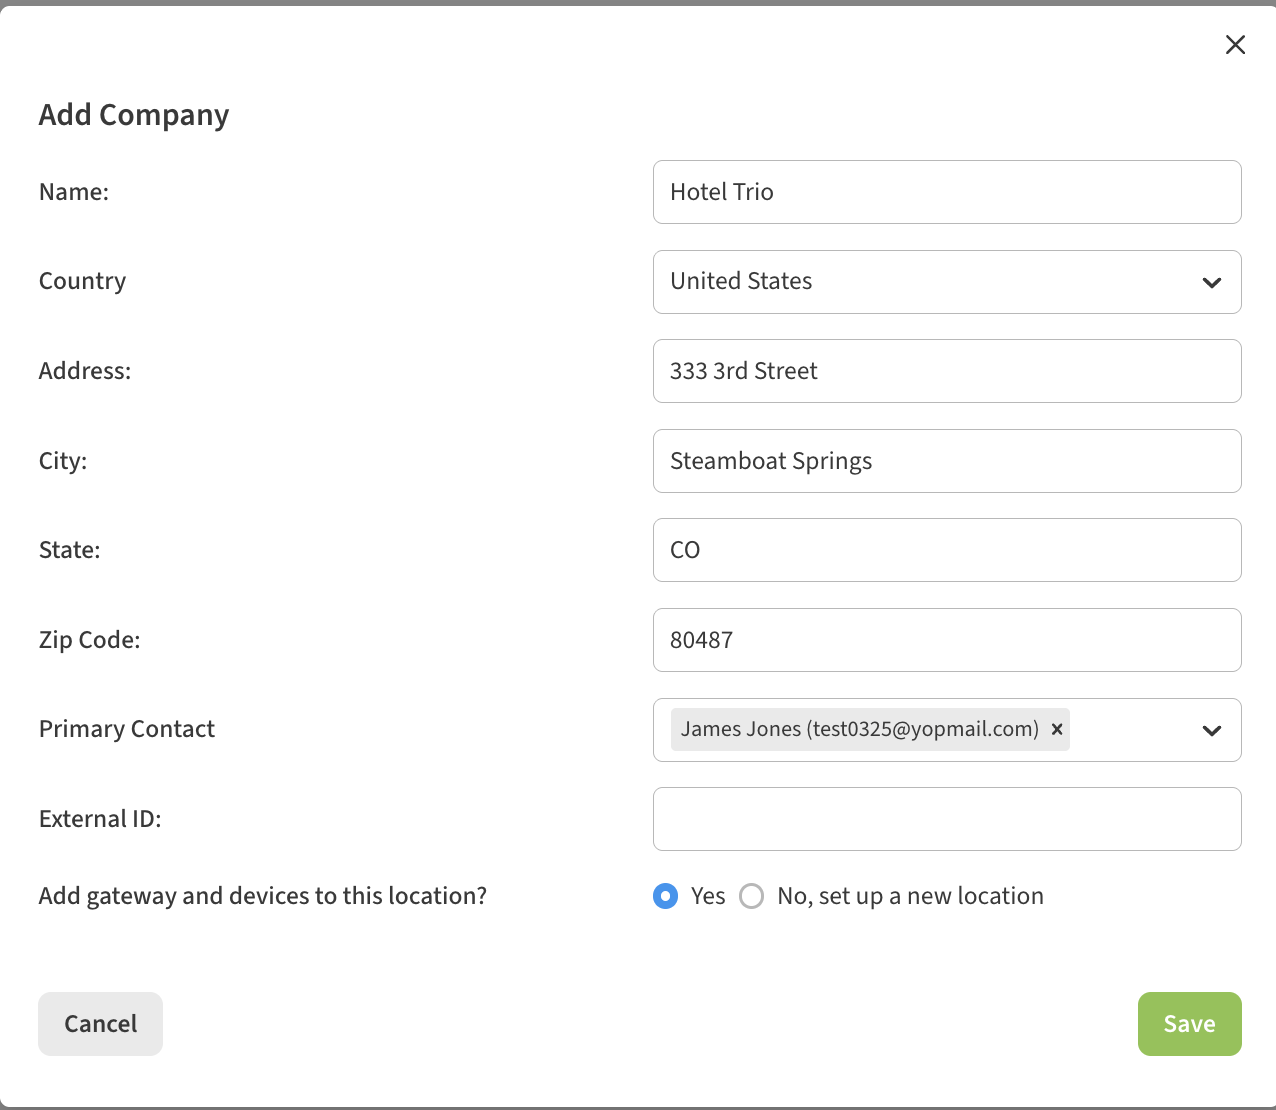The width and height of the screenshot is (1276, 1110).
Task: Open the United States country selector
Action: [930, 282]
